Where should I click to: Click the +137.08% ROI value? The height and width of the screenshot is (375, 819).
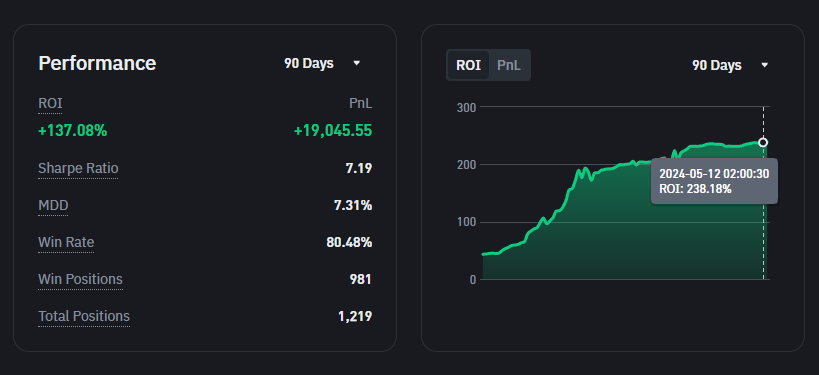click(x=73, y=131)
